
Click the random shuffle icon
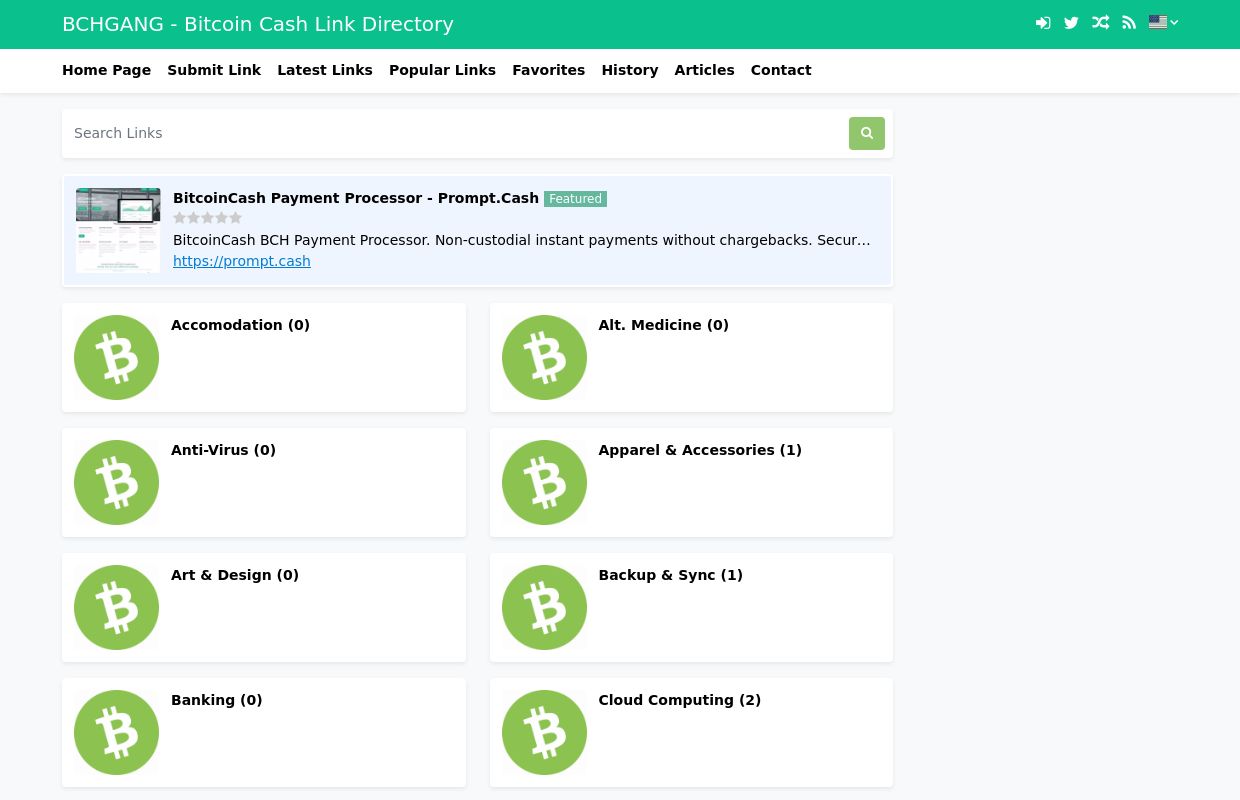(1100, 23)
